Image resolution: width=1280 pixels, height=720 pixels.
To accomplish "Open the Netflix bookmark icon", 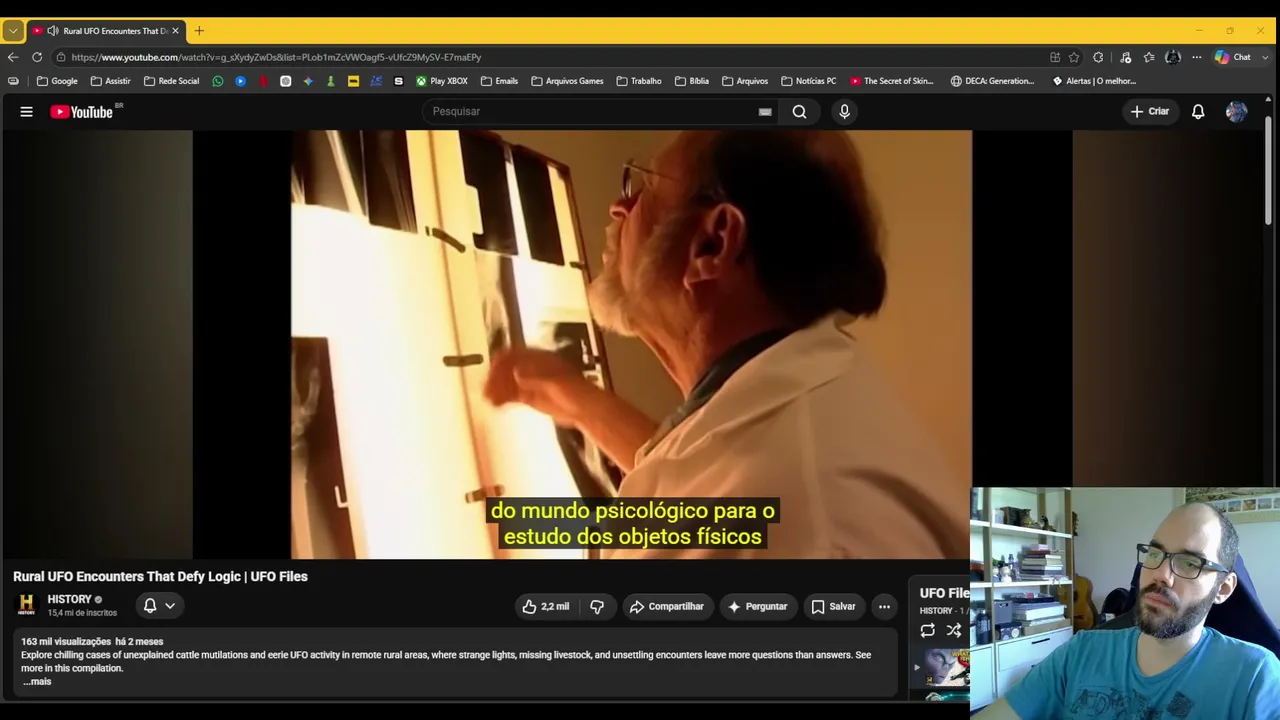I will 263,81.
